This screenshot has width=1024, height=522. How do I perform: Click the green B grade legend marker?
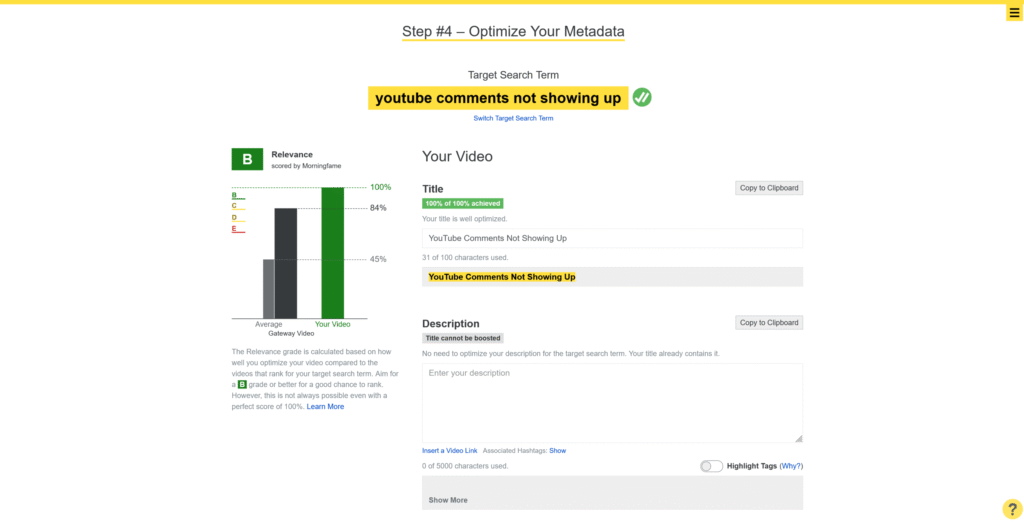click(x=237, y=196)
